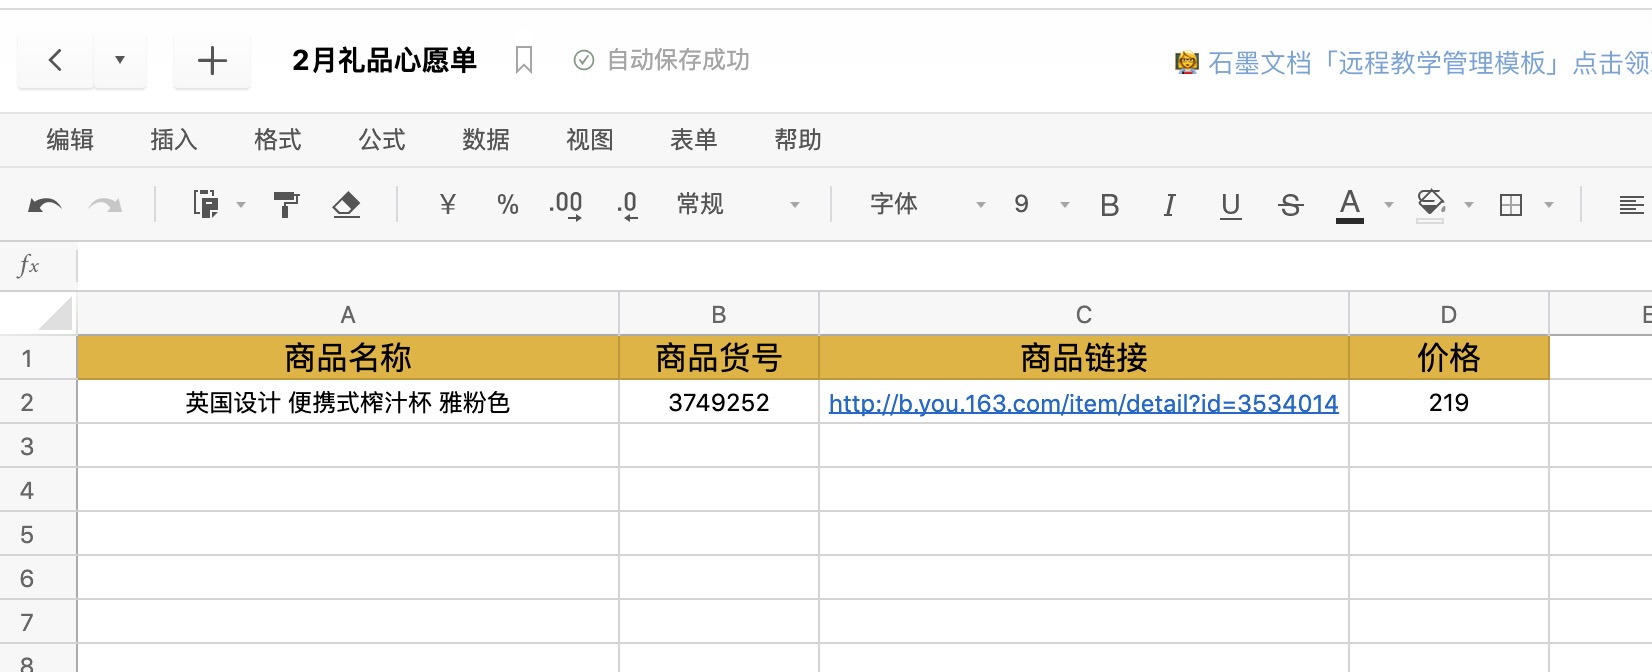Apply yuan currency format
The width and height of the screenshot is (1652, 672).
click(x=447, y=205)
